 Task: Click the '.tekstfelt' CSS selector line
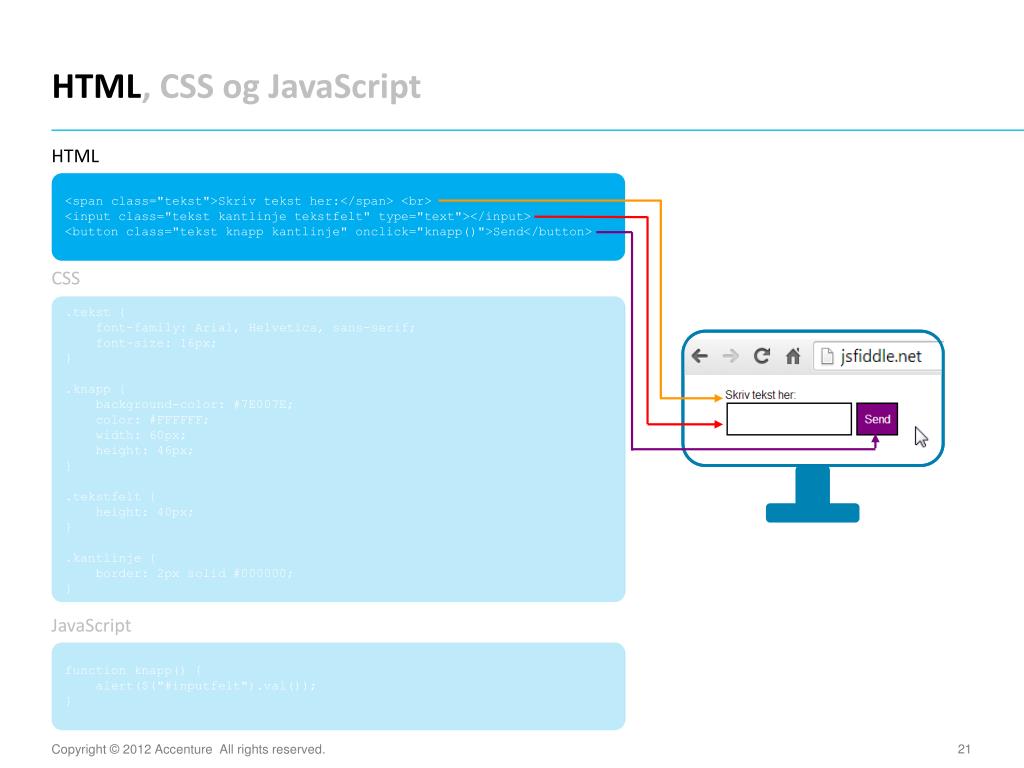[x=110, y=497]
